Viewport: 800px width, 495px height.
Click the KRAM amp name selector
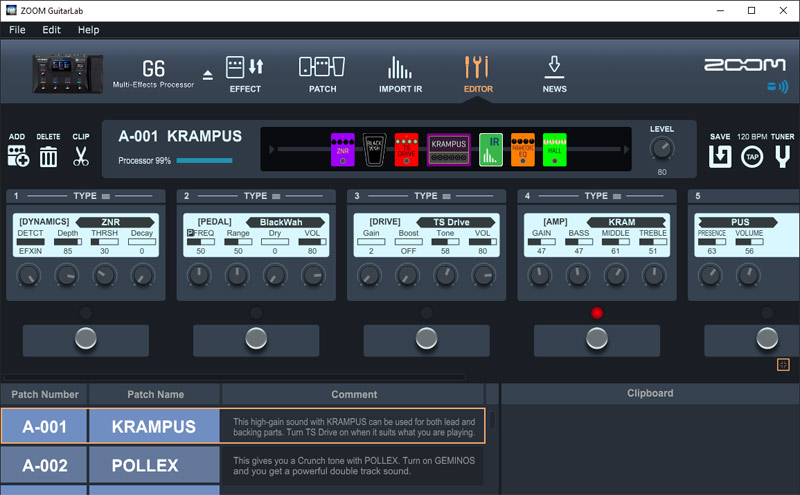[626, 222]
